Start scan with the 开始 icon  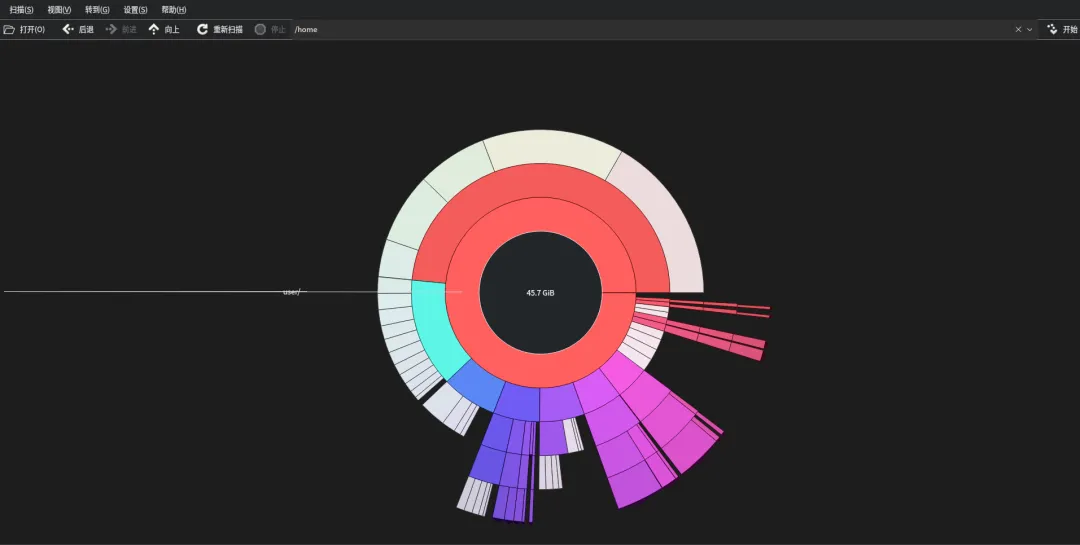click(x=1052, y=30)
